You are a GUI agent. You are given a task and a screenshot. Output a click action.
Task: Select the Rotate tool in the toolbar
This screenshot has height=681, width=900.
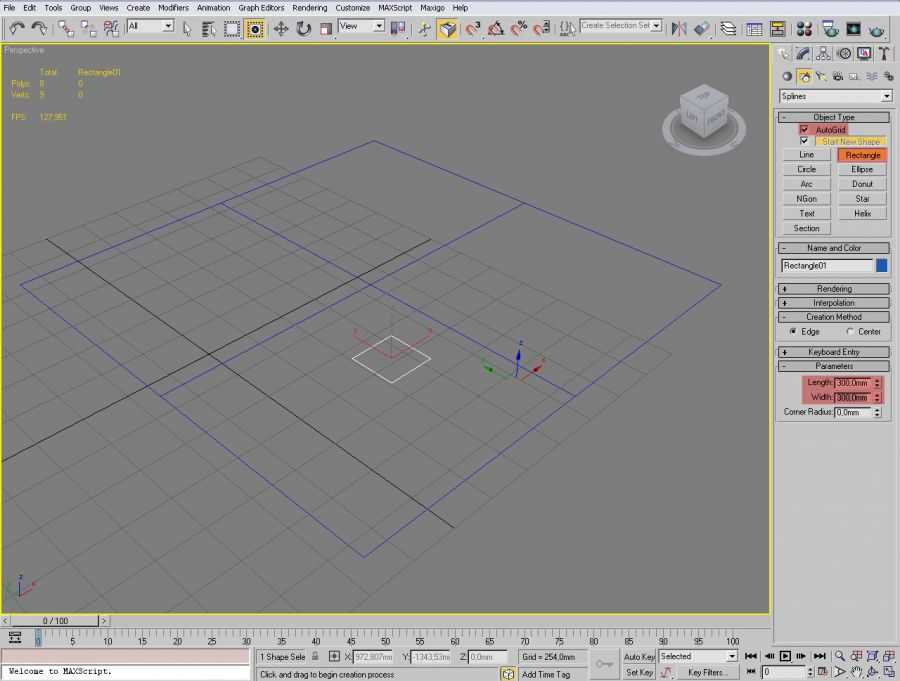click(304, 29)
